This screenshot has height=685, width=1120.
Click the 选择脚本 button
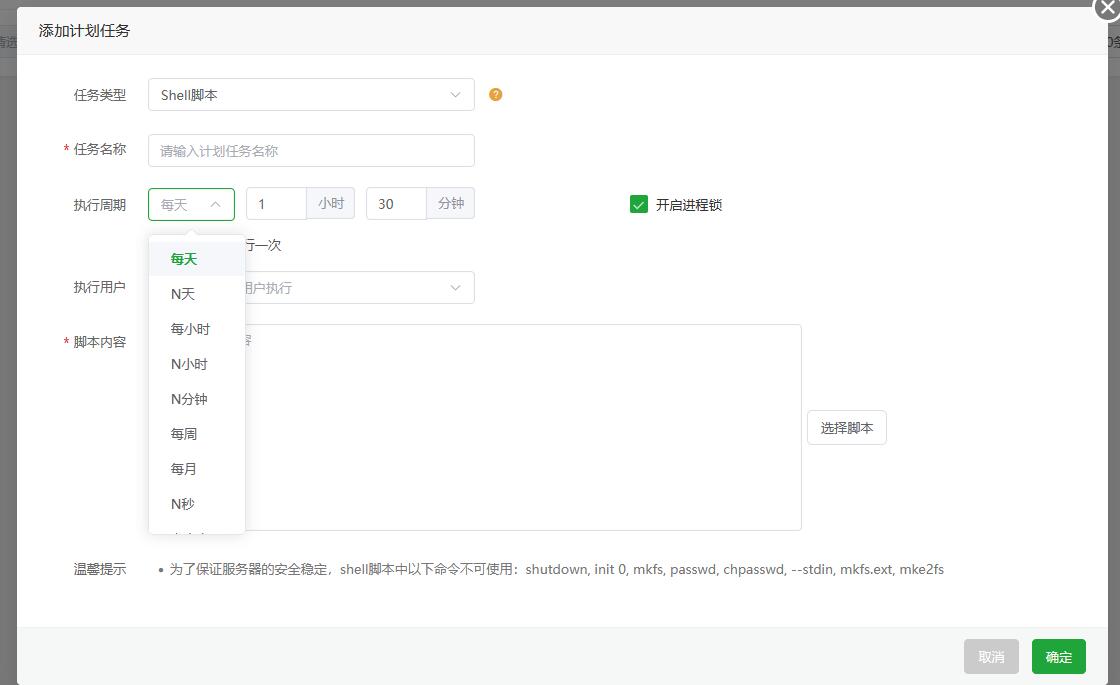tap(846, 427)
